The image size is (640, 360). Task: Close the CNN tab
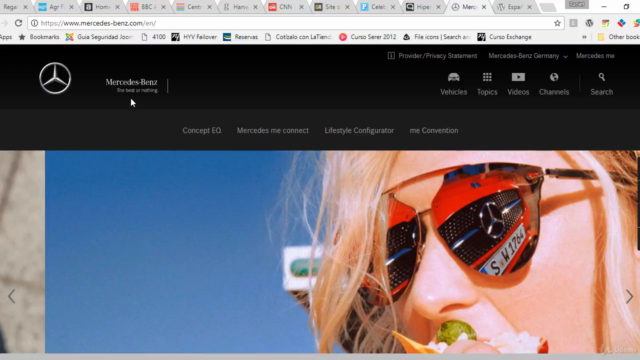(302, 7)
